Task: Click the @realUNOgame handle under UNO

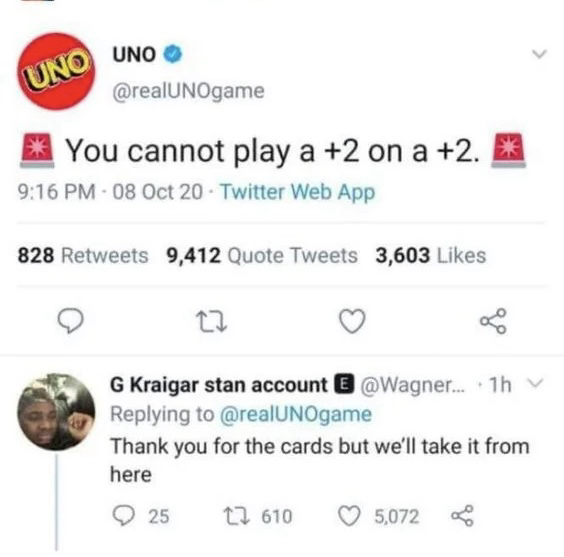Action: pyautogui.click(x=188, y=91)
